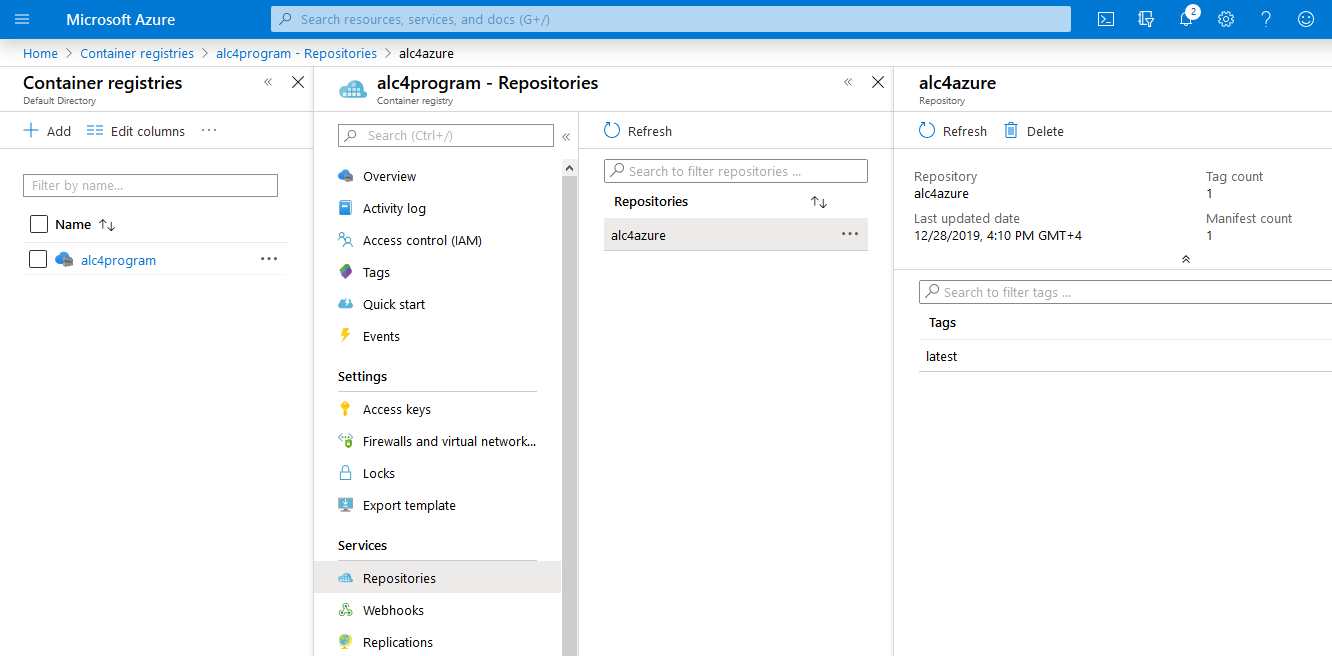Viewport: 1332px width, 656px height.
Task: Collapse the resource menu sidebar
Action: 566,136
